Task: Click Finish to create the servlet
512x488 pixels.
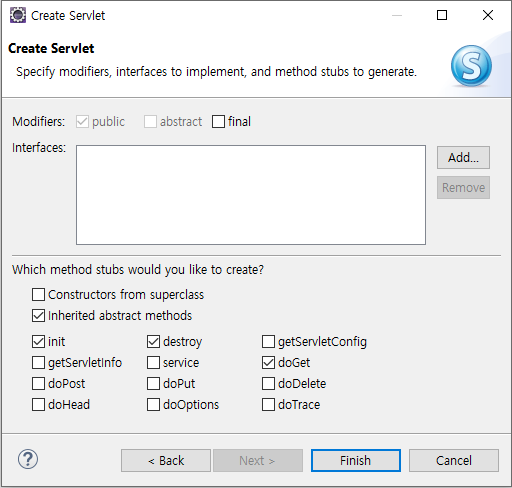Action: click(356, 461)
